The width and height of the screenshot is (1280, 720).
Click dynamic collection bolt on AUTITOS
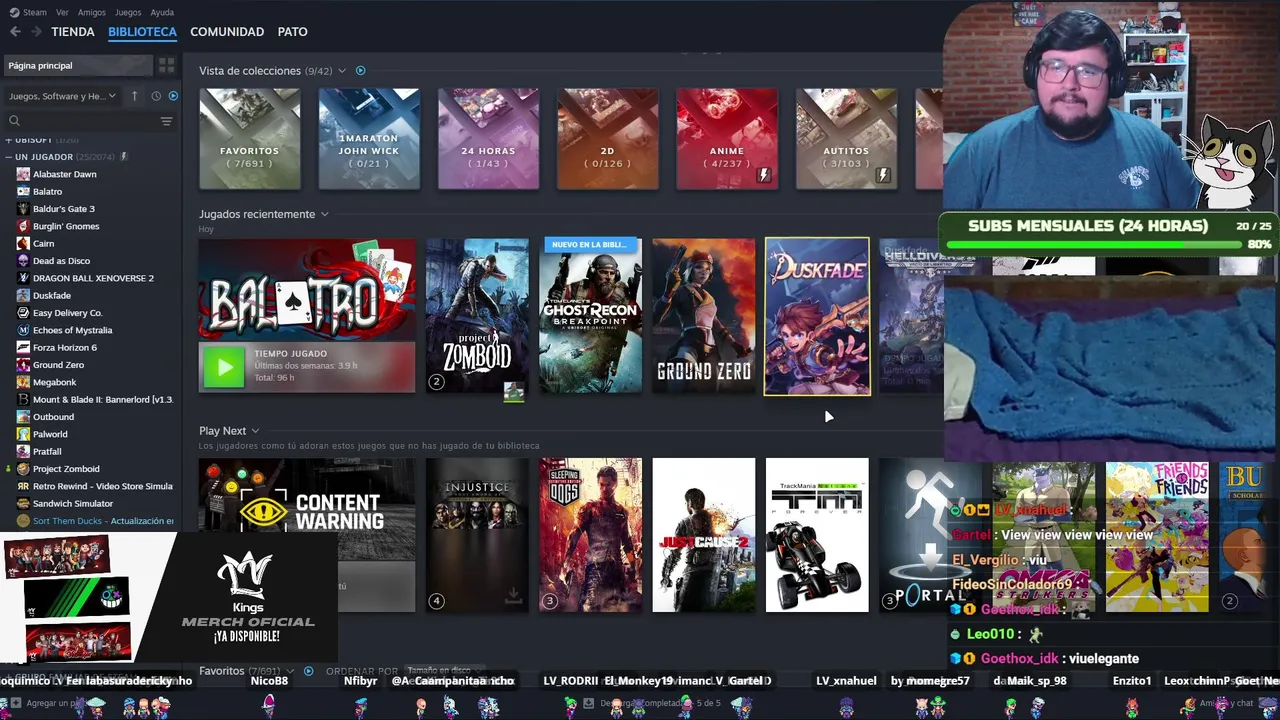[x=883, y=175]
